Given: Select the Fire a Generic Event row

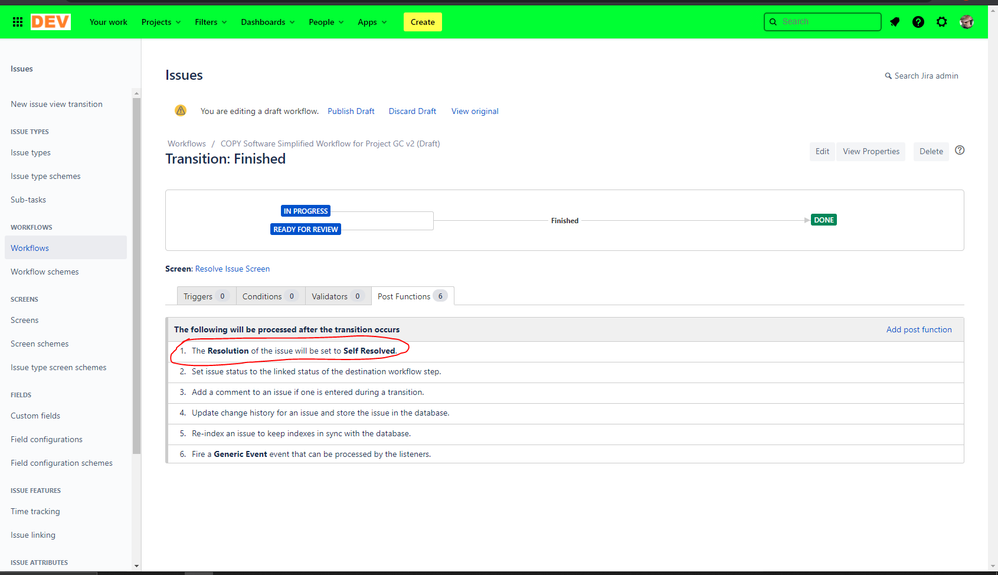Looking at the screenshot, I should [565, 454].
